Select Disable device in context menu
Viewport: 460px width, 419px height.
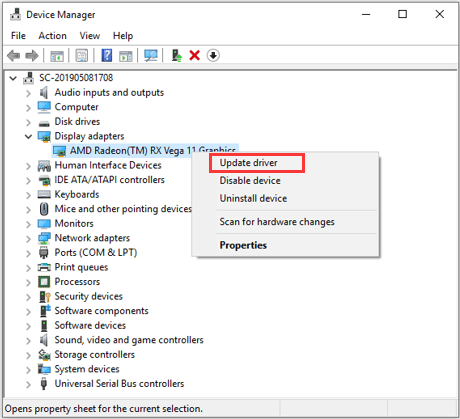point(250,181)
